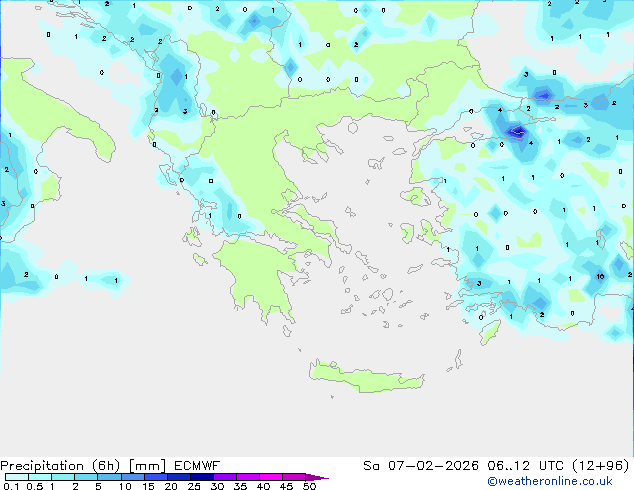Select the 'Sa 07-02-2026 06..12 UTC (12+96)' timestamp
Screen dimensions: 634x490
(496, 466)
